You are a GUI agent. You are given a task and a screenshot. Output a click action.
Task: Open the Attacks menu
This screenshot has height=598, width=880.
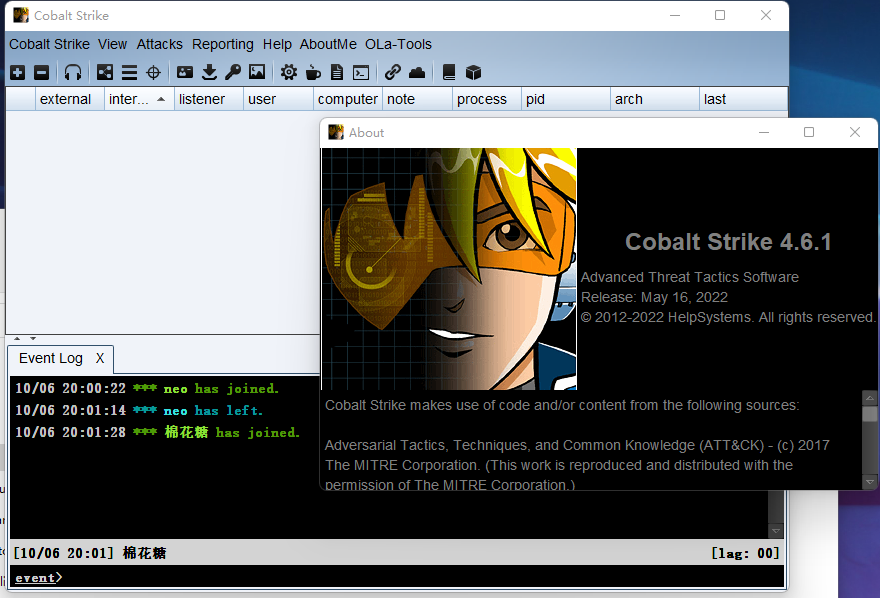159,44
